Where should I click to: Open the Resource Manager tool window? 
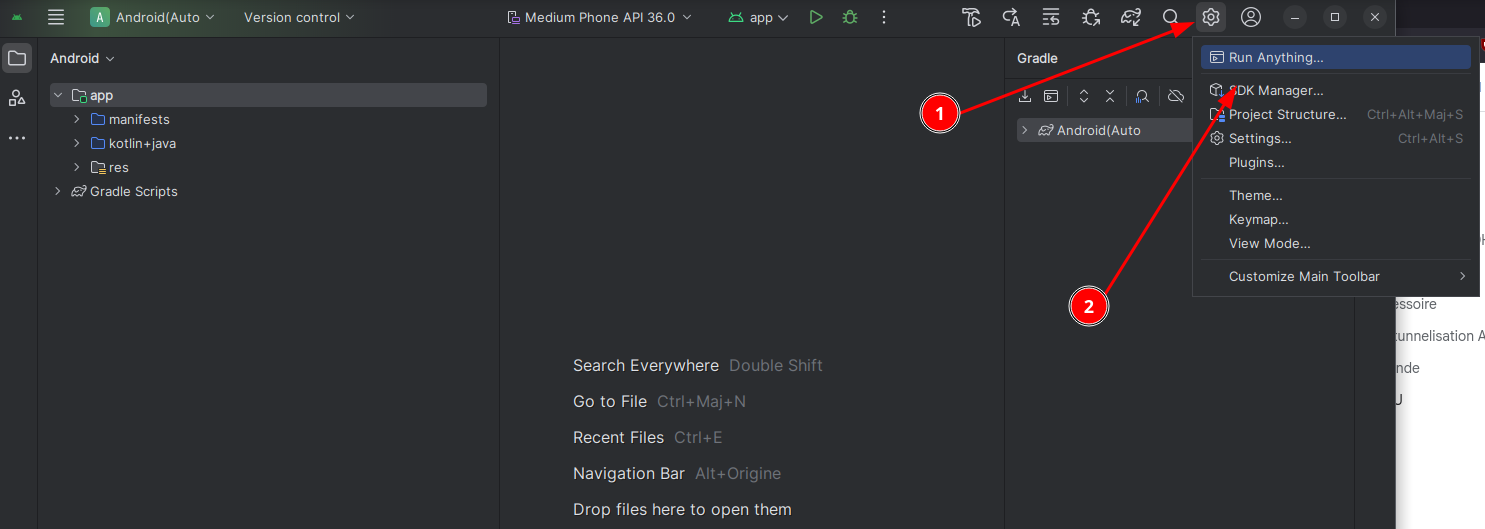[x=17, y=97]
